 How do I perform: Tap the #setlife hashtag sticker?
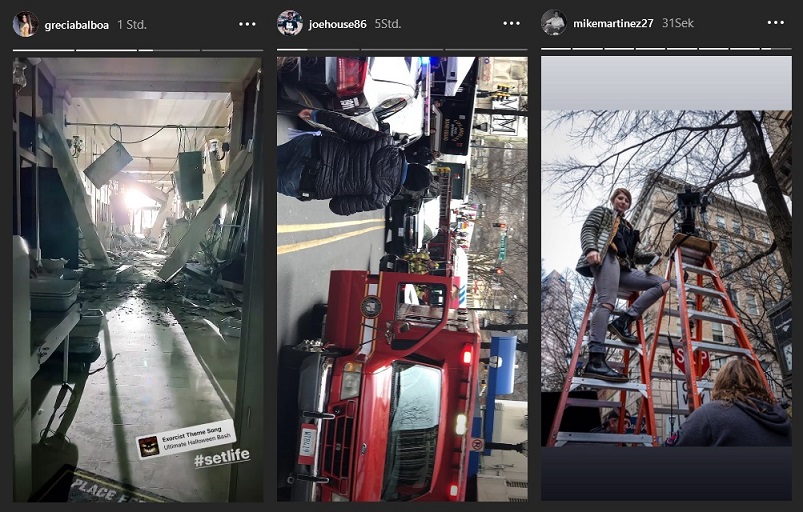tap(222, 457)
